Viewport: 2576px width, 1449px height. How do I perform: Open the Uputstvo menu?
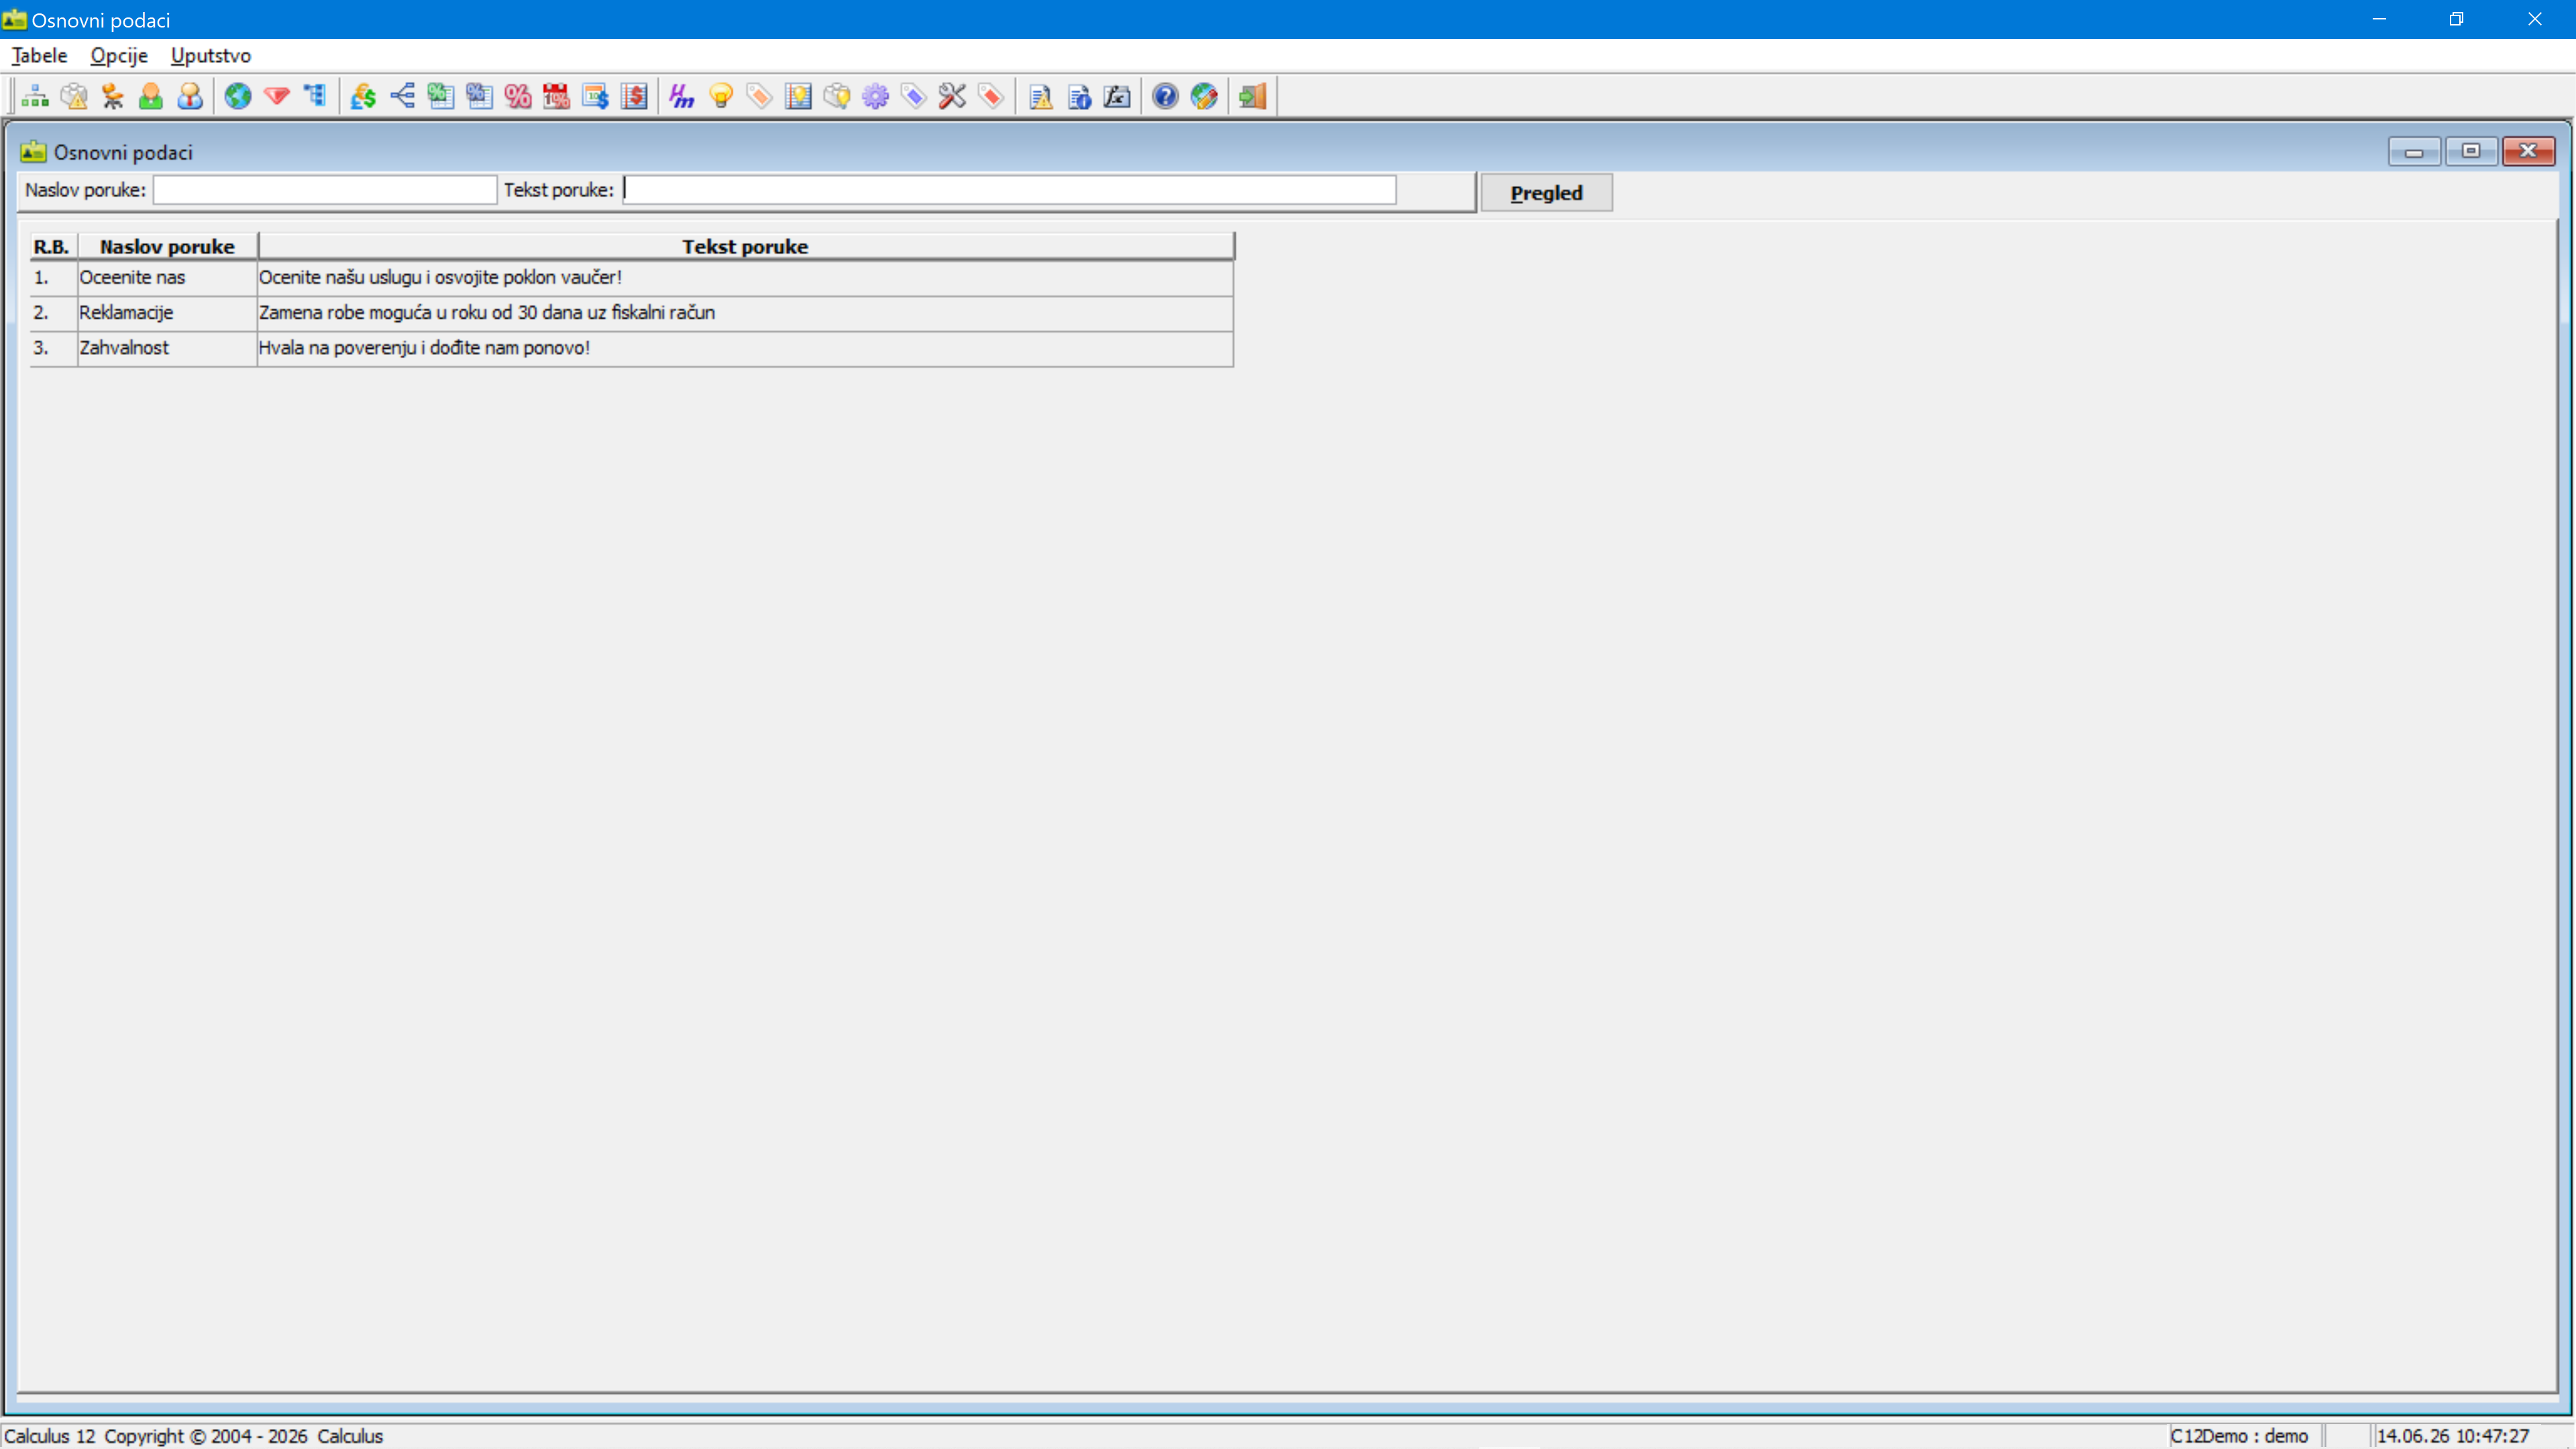[x=211, y=55]
